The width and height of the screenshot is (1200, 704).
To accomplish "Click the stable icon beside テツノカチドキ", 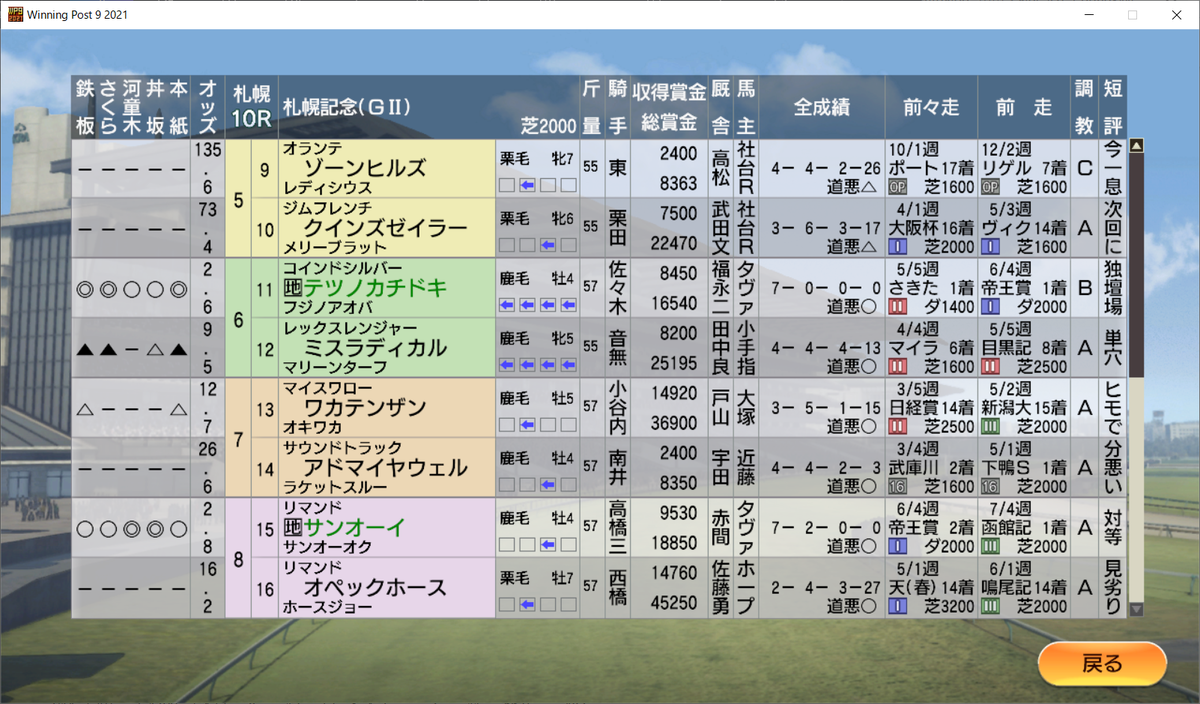I will point(293,288).
